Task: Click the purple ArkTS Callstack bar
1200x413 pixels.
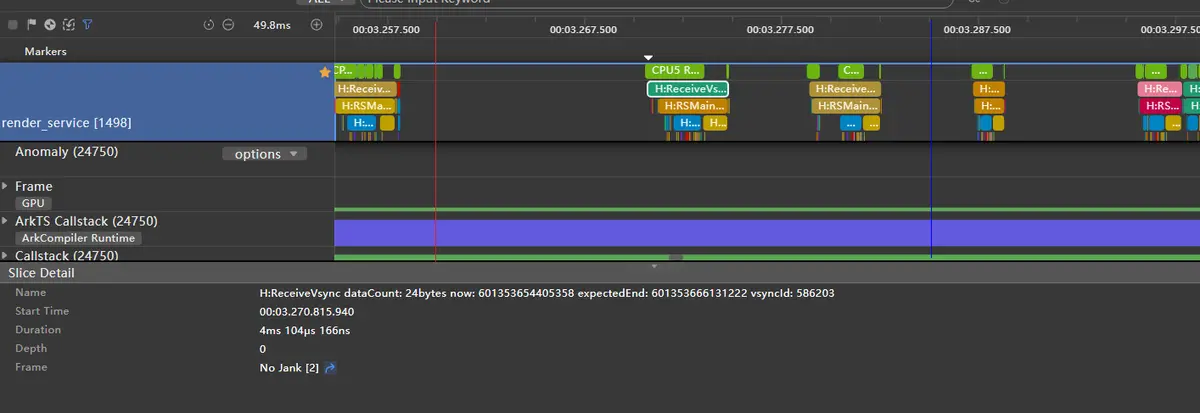Action: [x=767, y=233]
